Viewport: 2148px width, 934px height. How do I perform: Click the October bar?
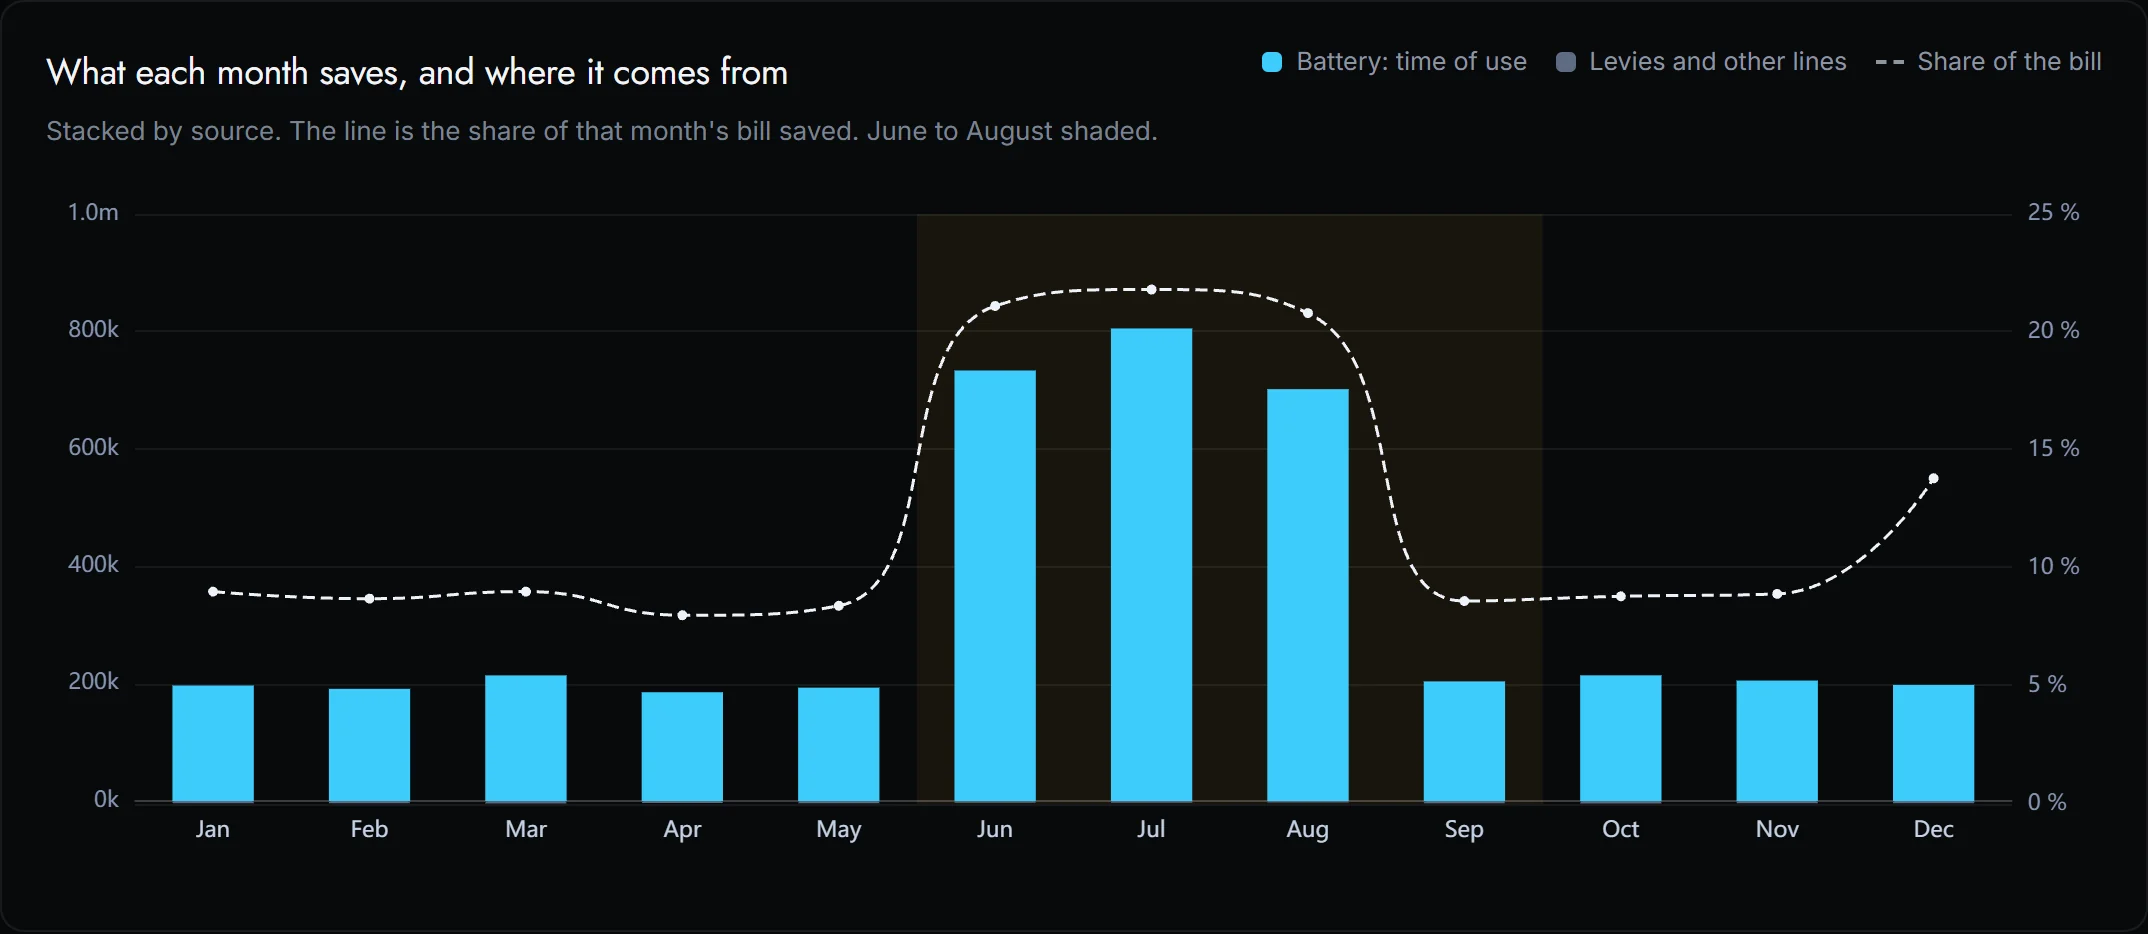coord(1621,738)
